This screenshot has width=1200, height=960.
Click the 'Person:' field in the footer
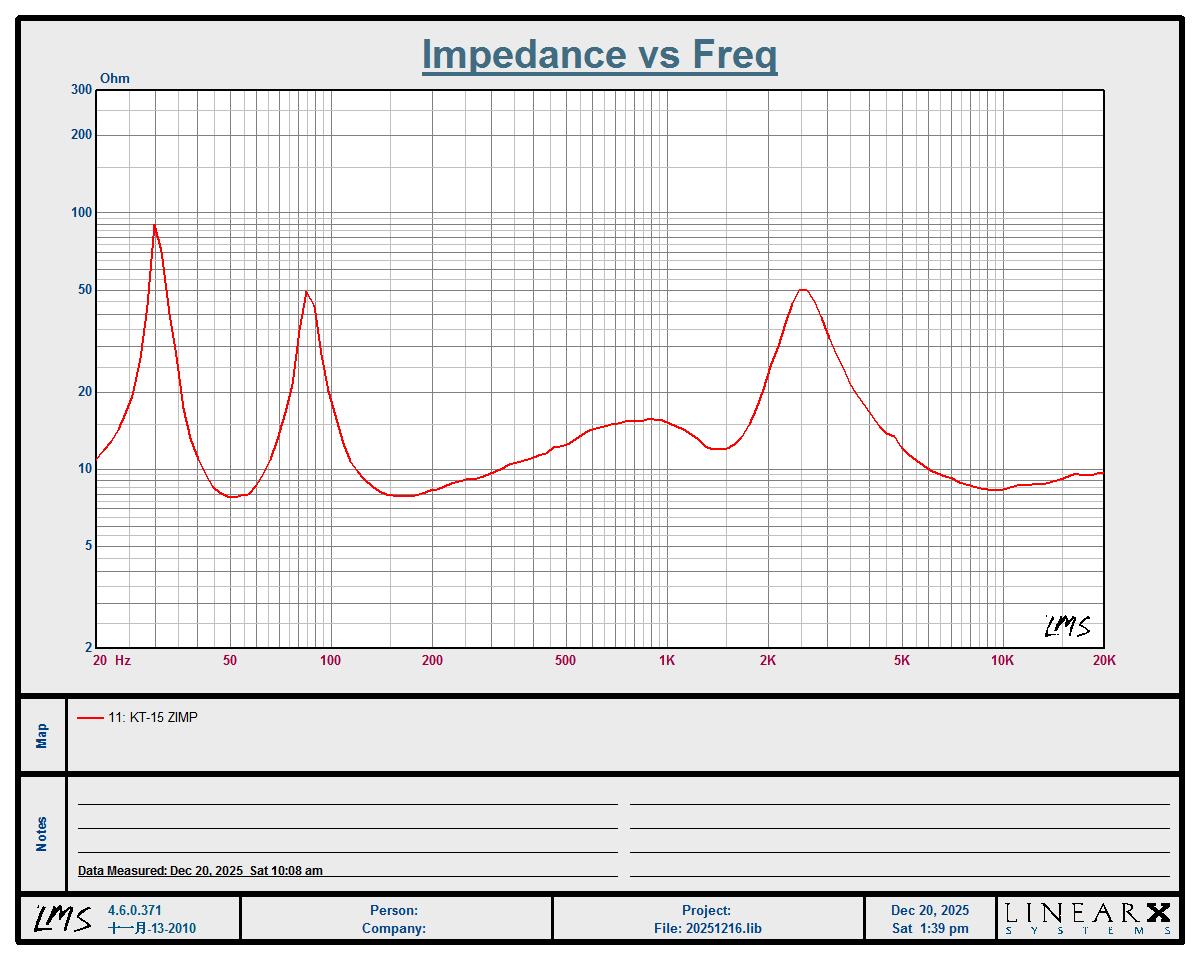(x=394, y=910)
